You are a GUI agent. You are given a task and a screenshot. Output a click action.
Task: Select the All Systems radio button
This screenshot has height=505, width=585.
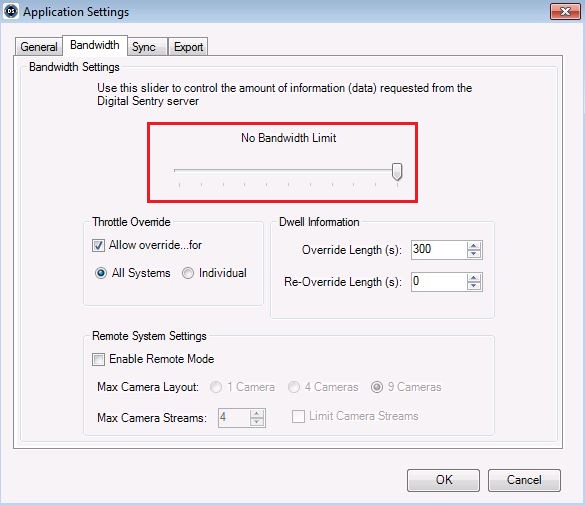101,273
